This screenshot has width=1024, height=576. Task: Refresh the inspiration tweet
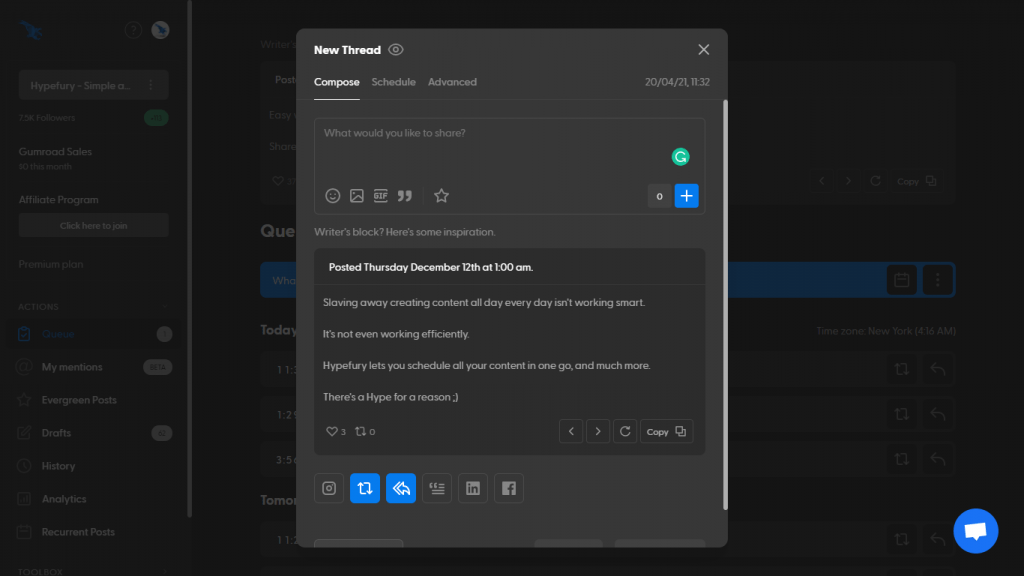click(625, 431)
